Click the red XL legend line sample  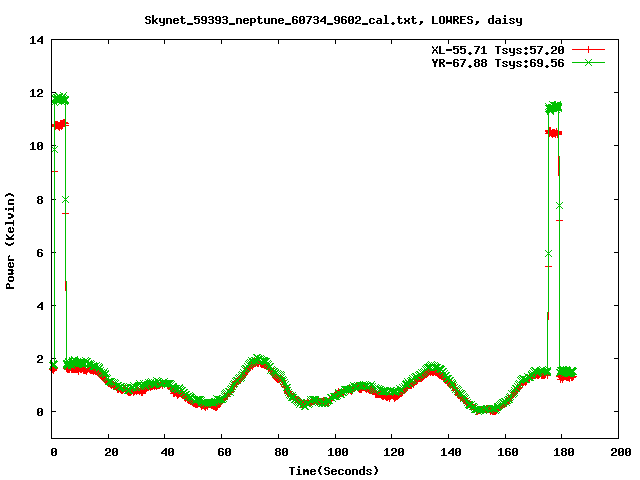588,50
